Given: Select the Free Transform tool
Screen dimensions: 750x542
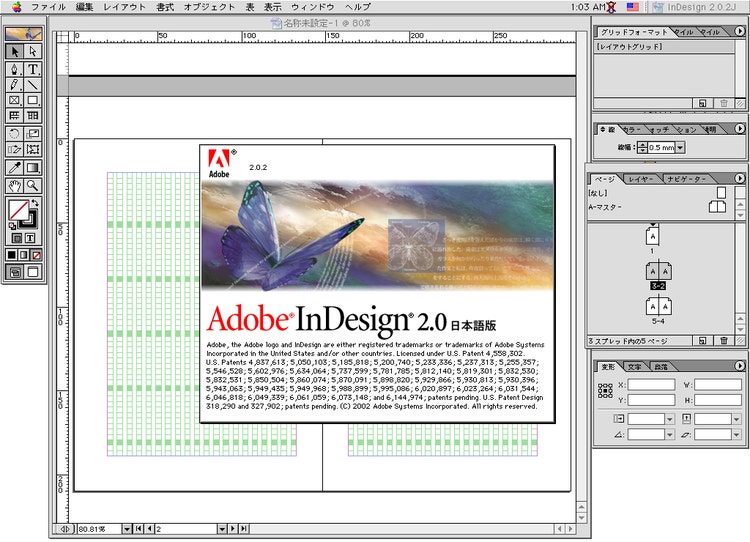Looking at the screenshot, I should (33, 149).
